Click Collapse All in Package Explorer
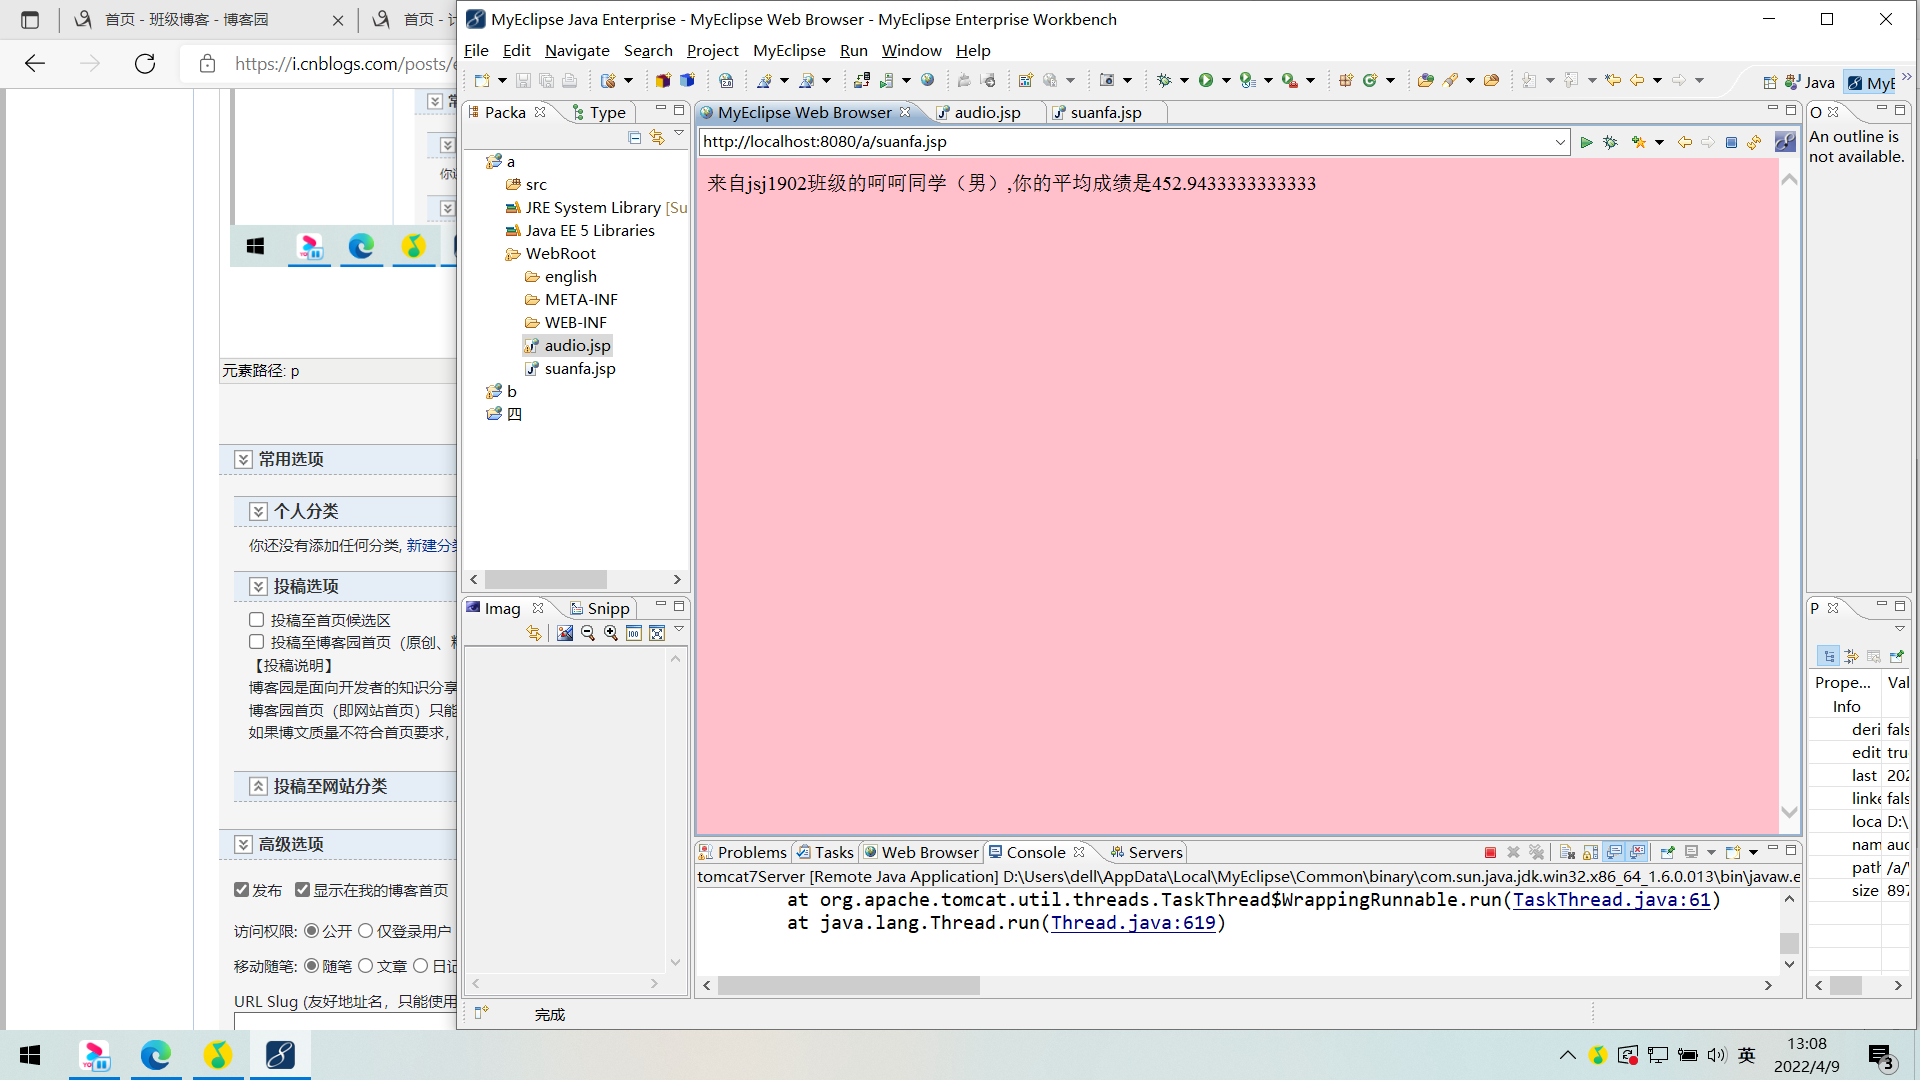1920x1080 pixels. (634, 137)
